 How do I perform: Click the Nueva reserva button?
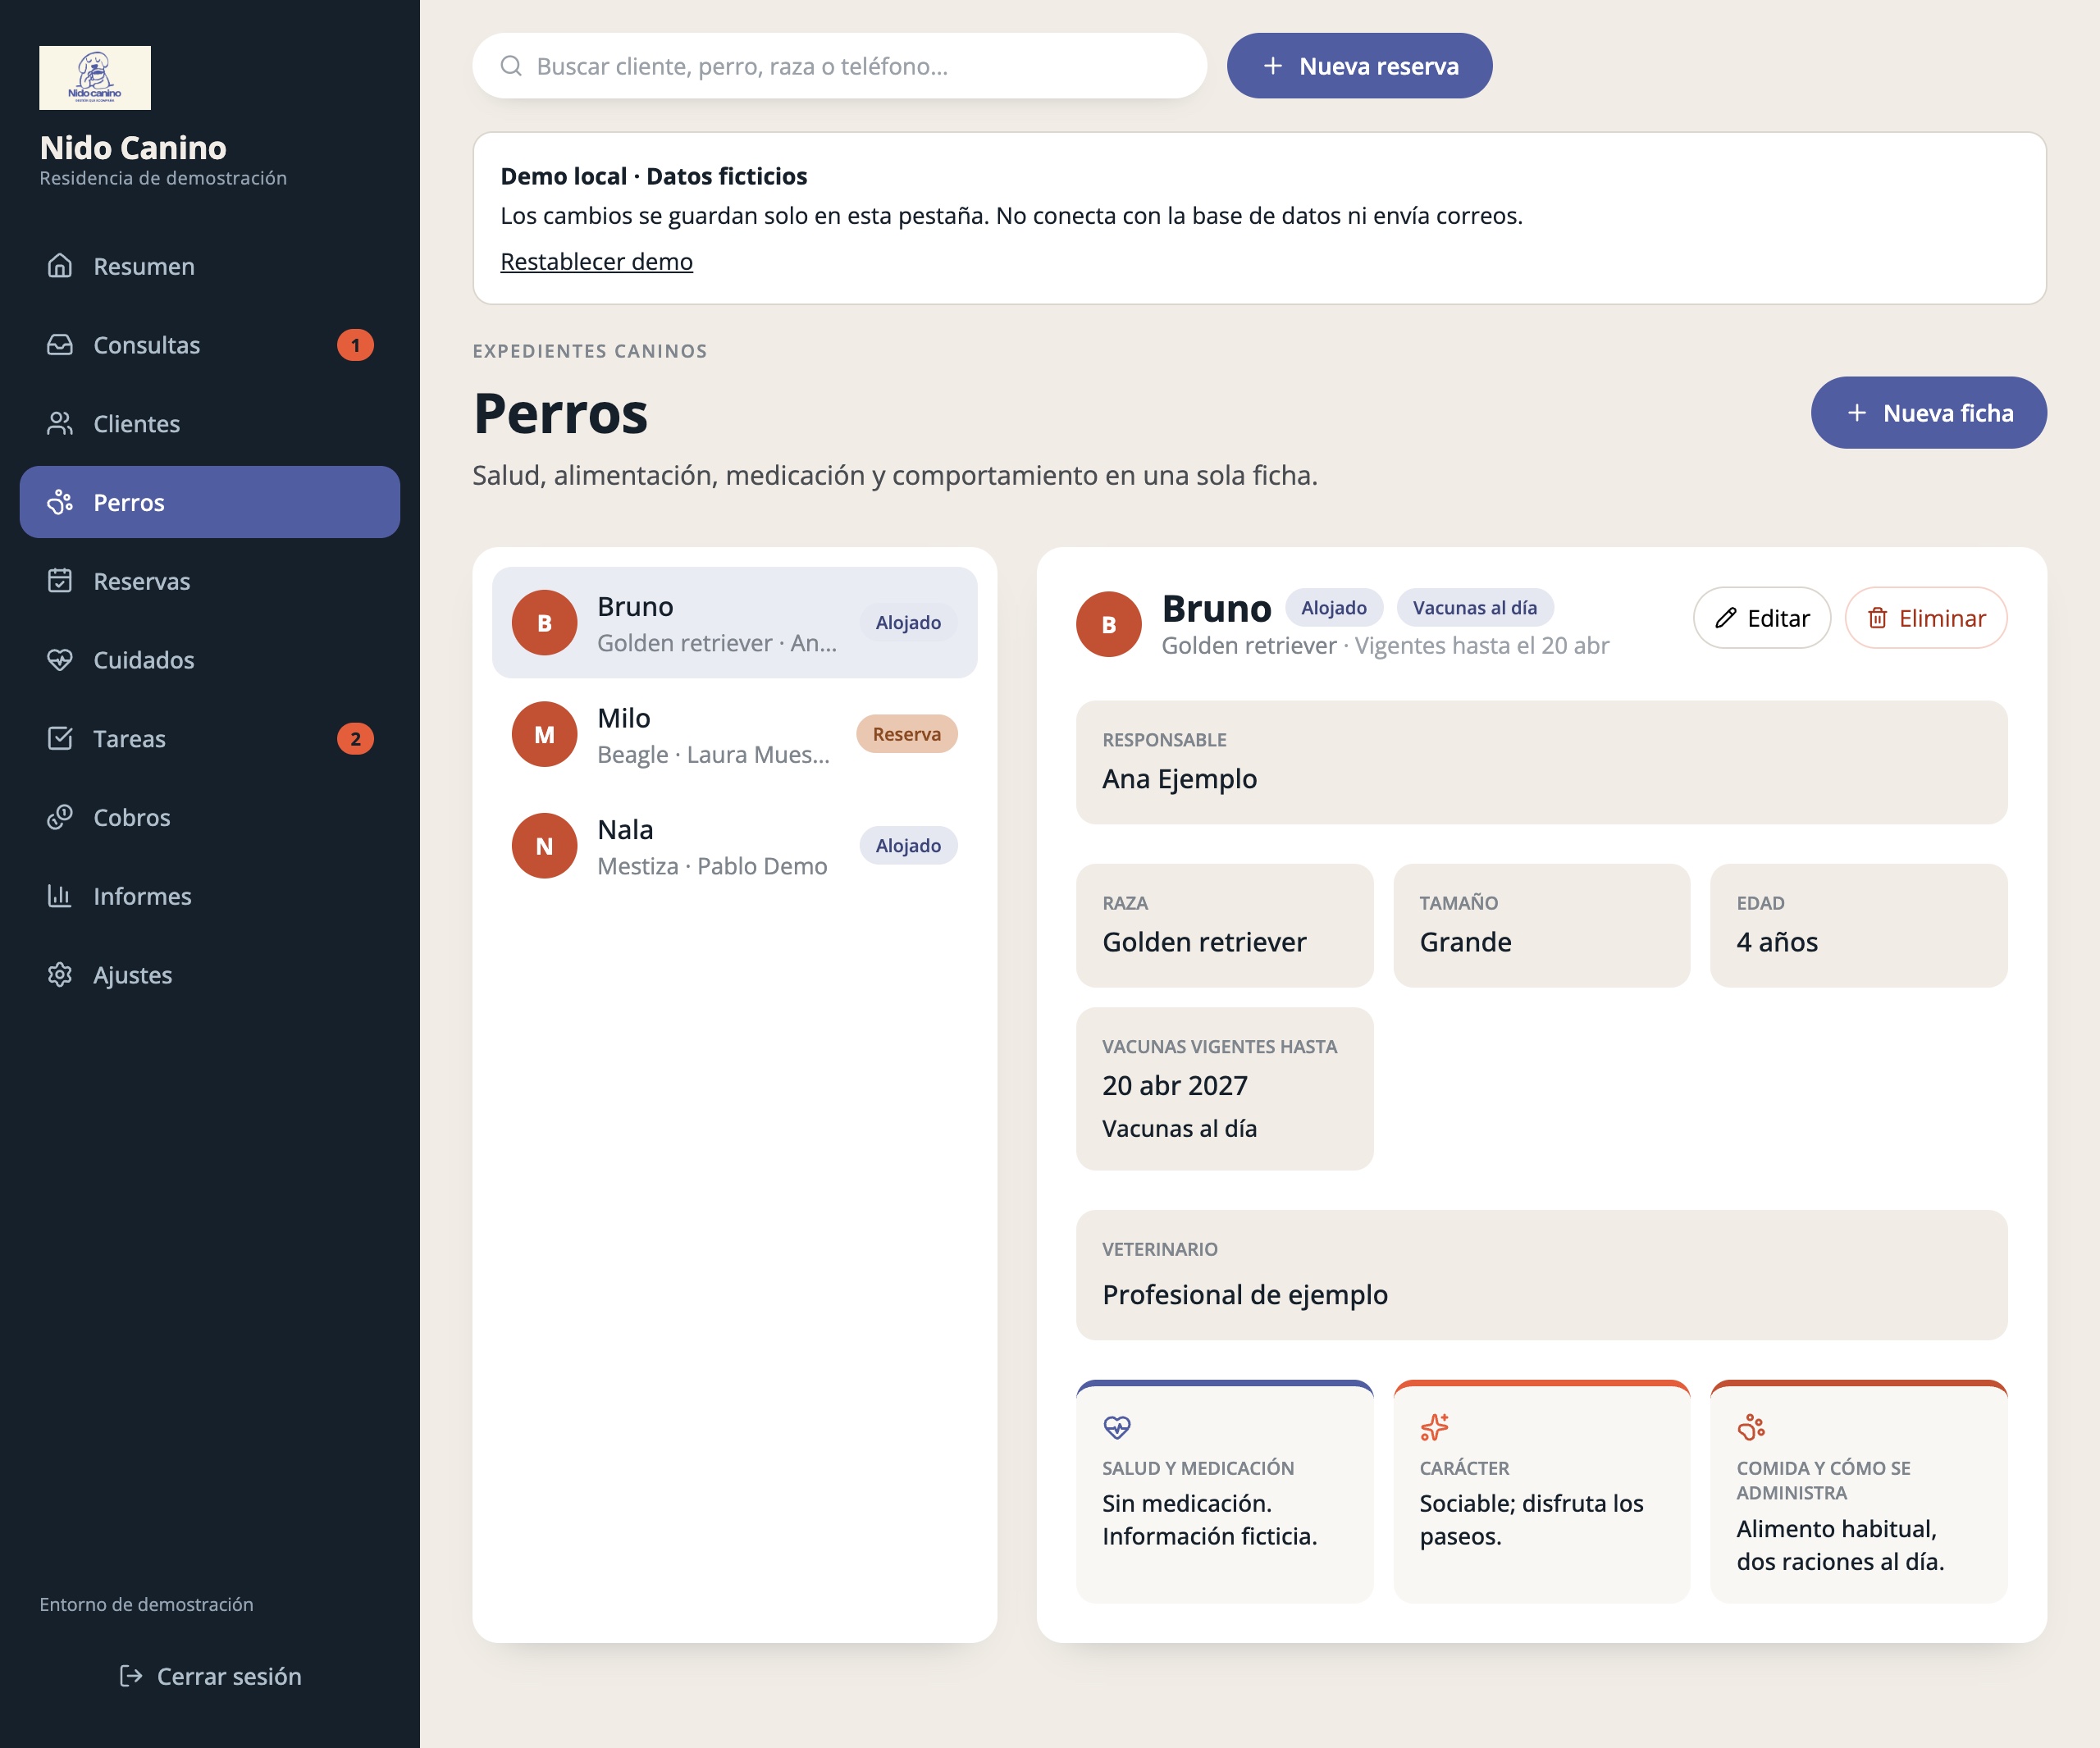click(1360, 66)
